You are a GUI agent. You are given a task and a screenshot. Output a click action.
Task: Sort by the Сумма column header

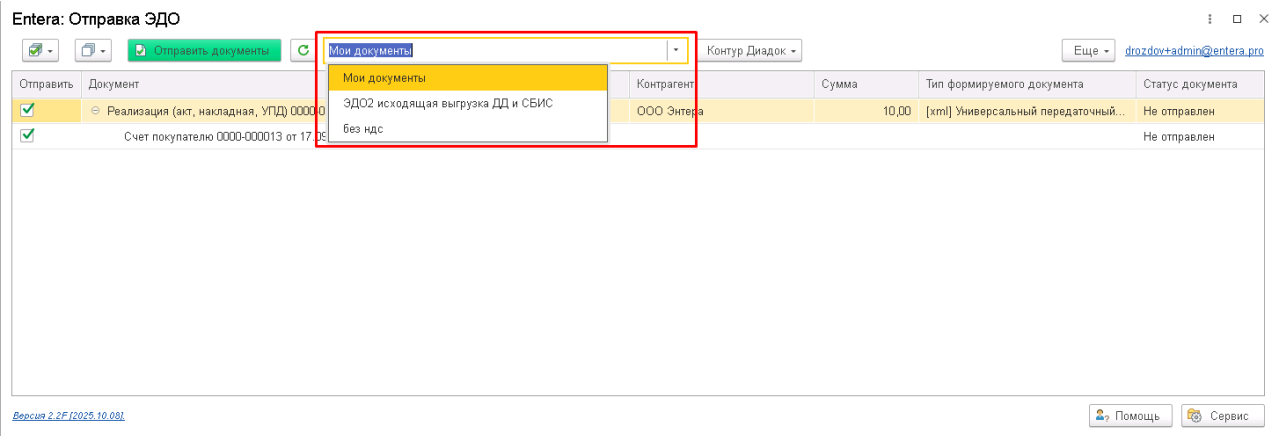coord(865,84)
